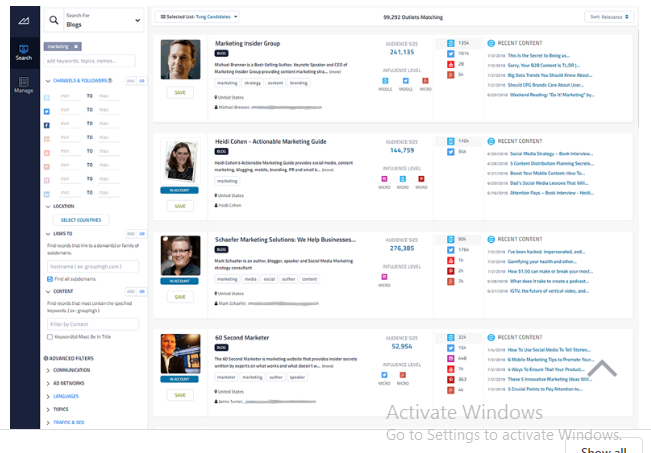Click the scroll-to-top chevron arrow
The image size is (651, 453).
602,369
